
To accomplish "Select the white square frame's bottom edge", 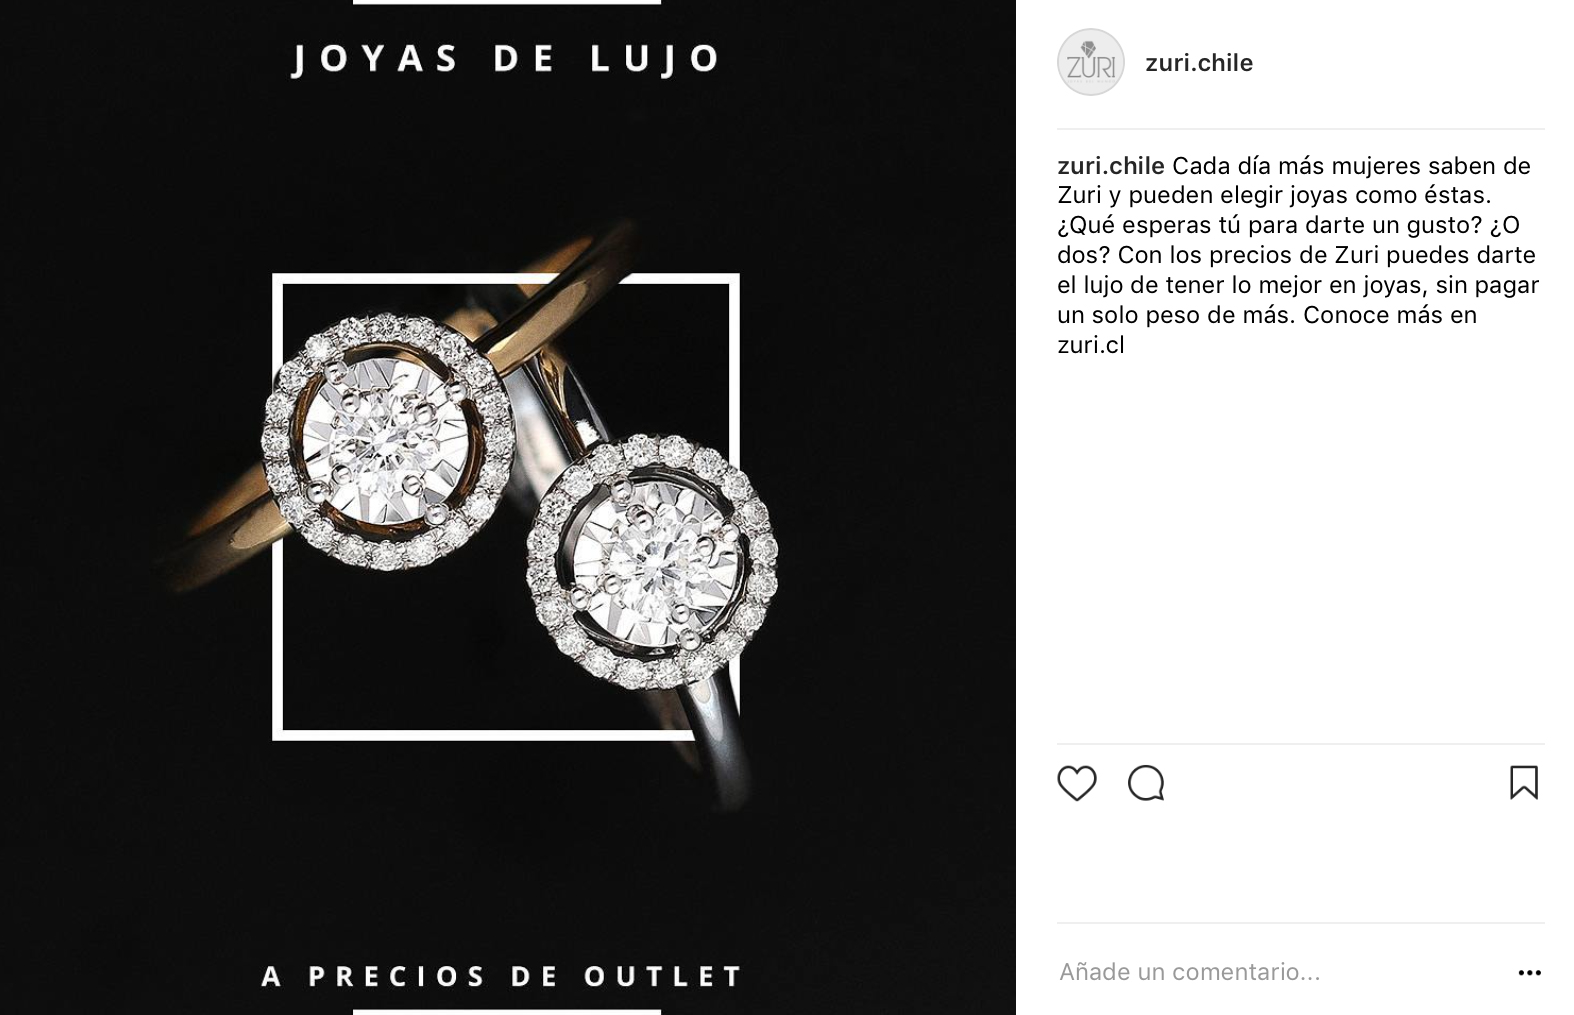I will (483, 735).
